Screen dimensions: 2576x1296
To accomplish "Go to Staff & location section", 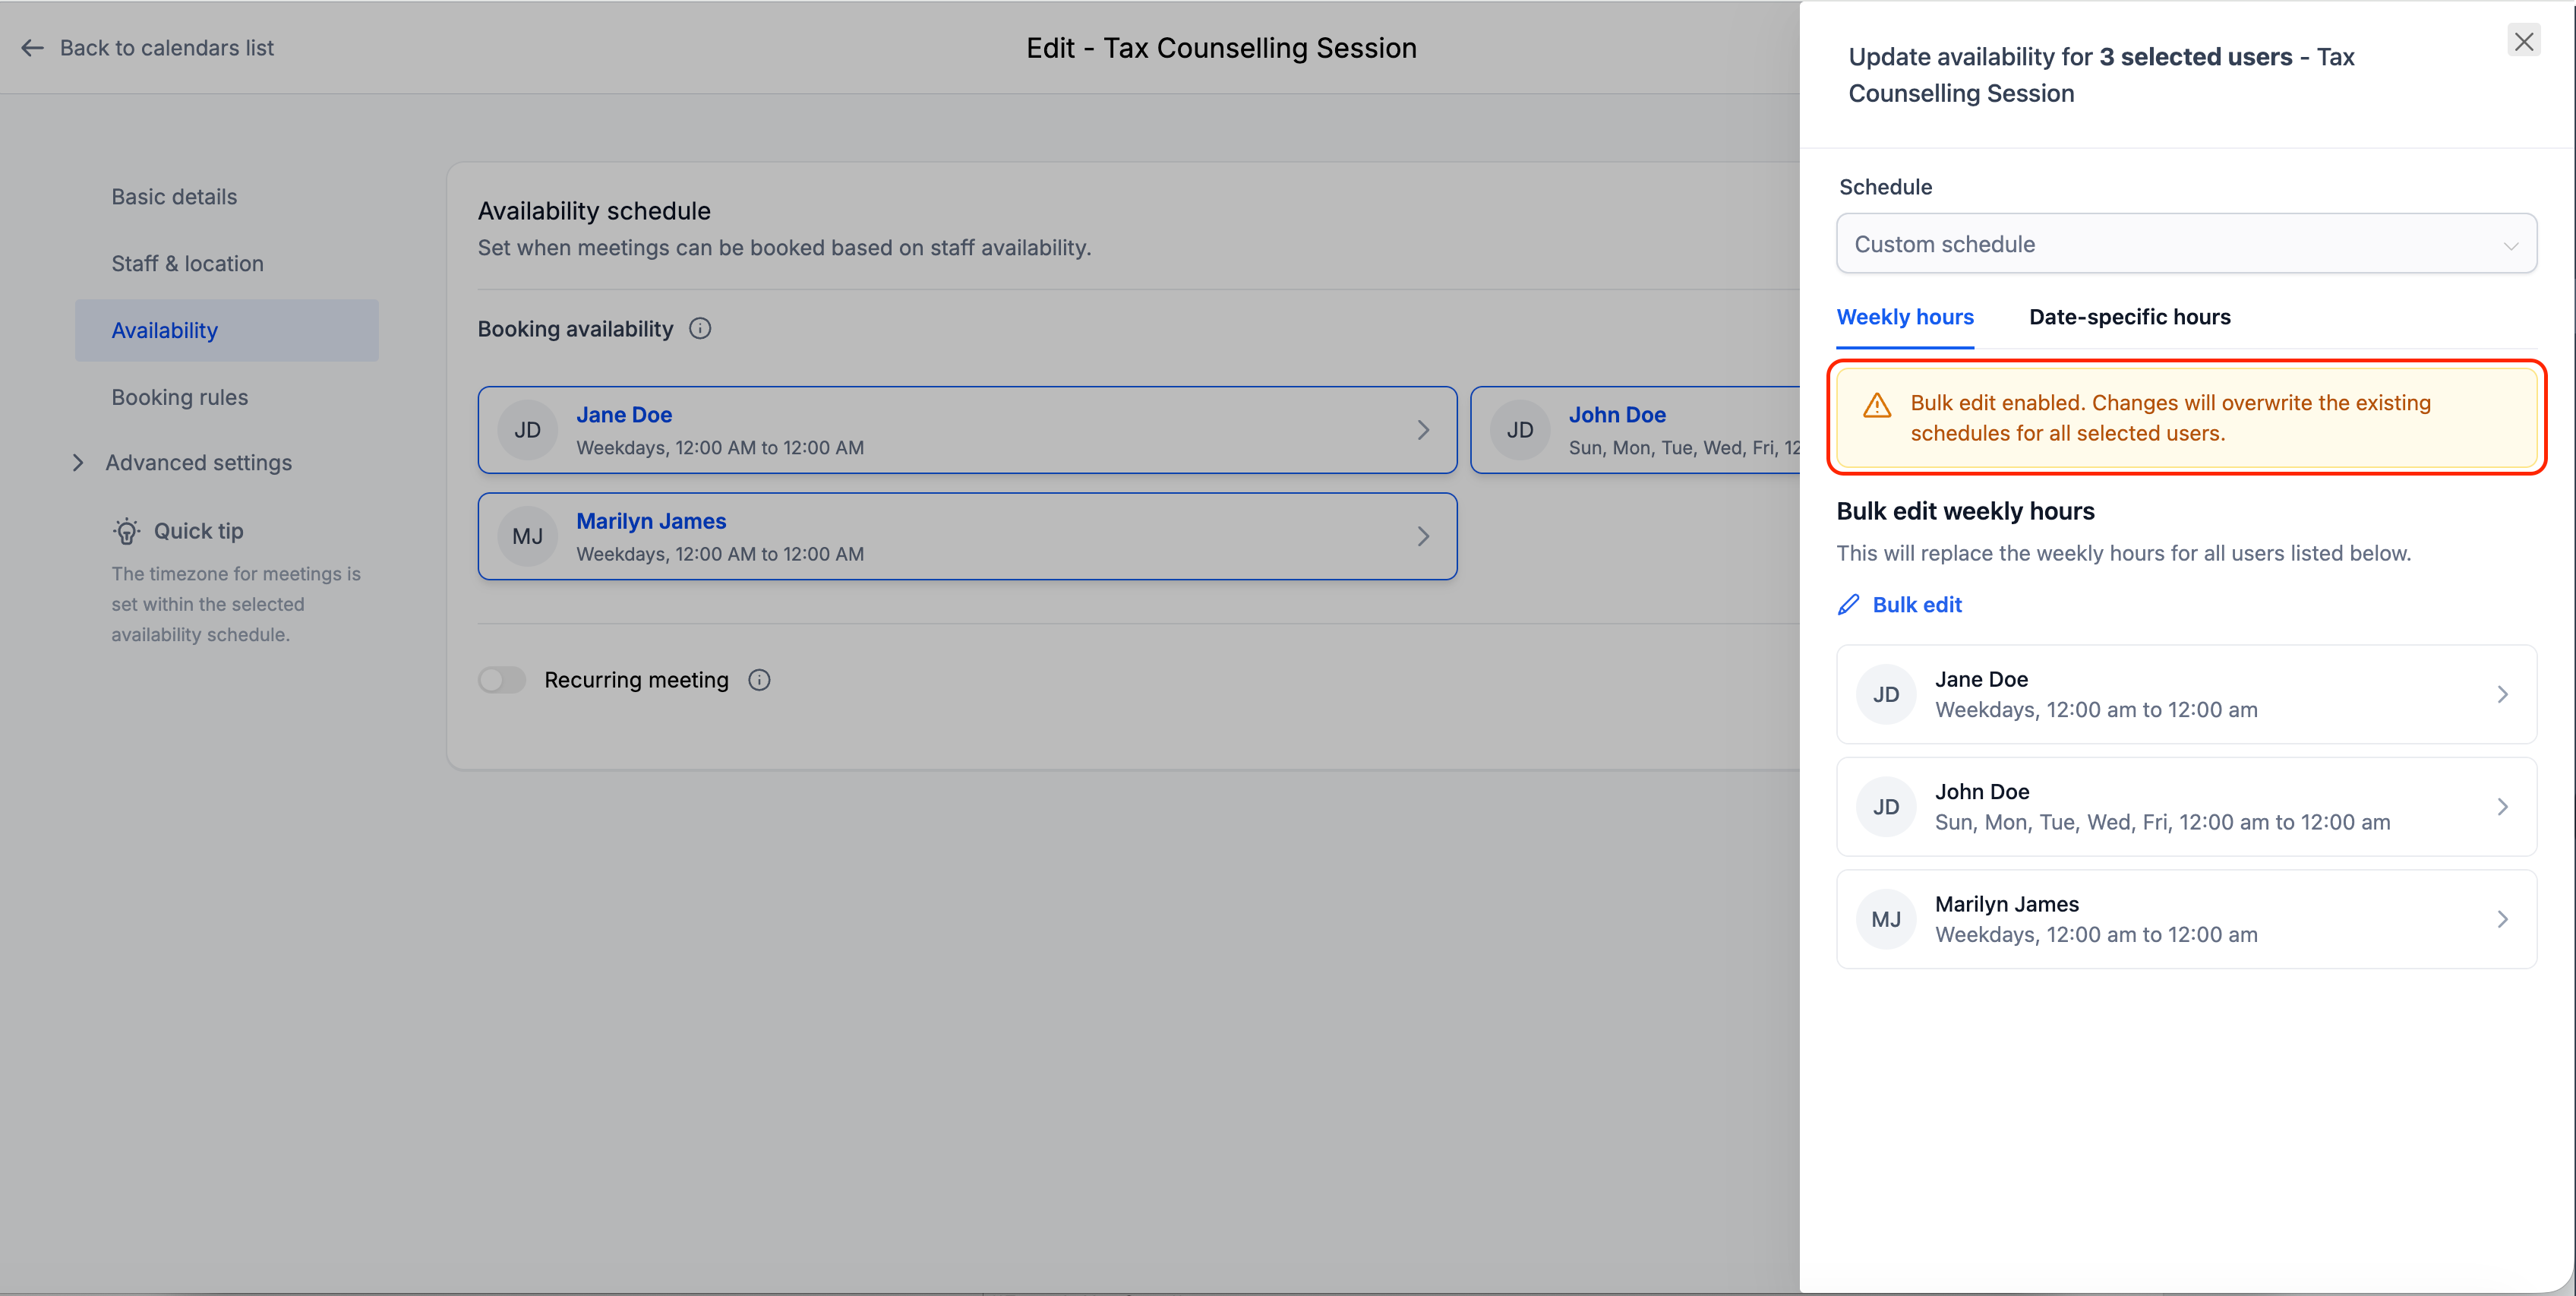I will coord(187,264).
